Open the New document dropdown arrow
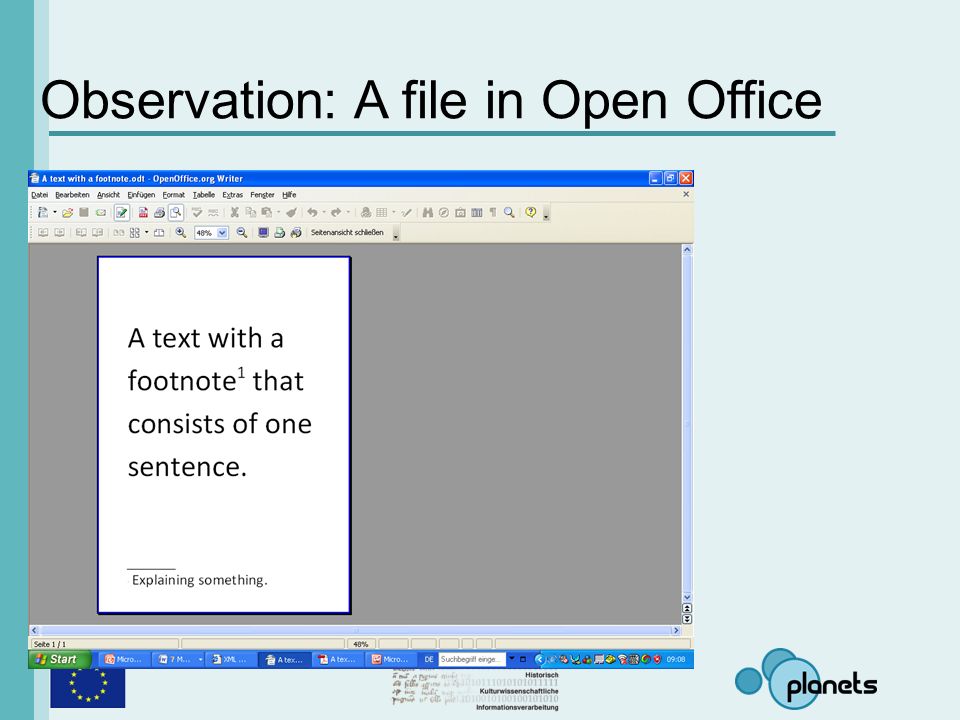 pos(54,212)
